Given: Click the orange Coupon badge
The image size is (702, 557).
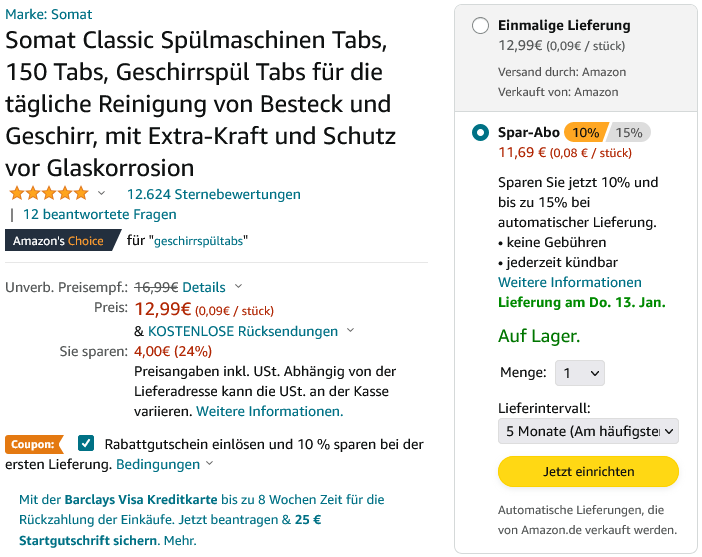Looking at the screenshot, I should pos(31,444).
